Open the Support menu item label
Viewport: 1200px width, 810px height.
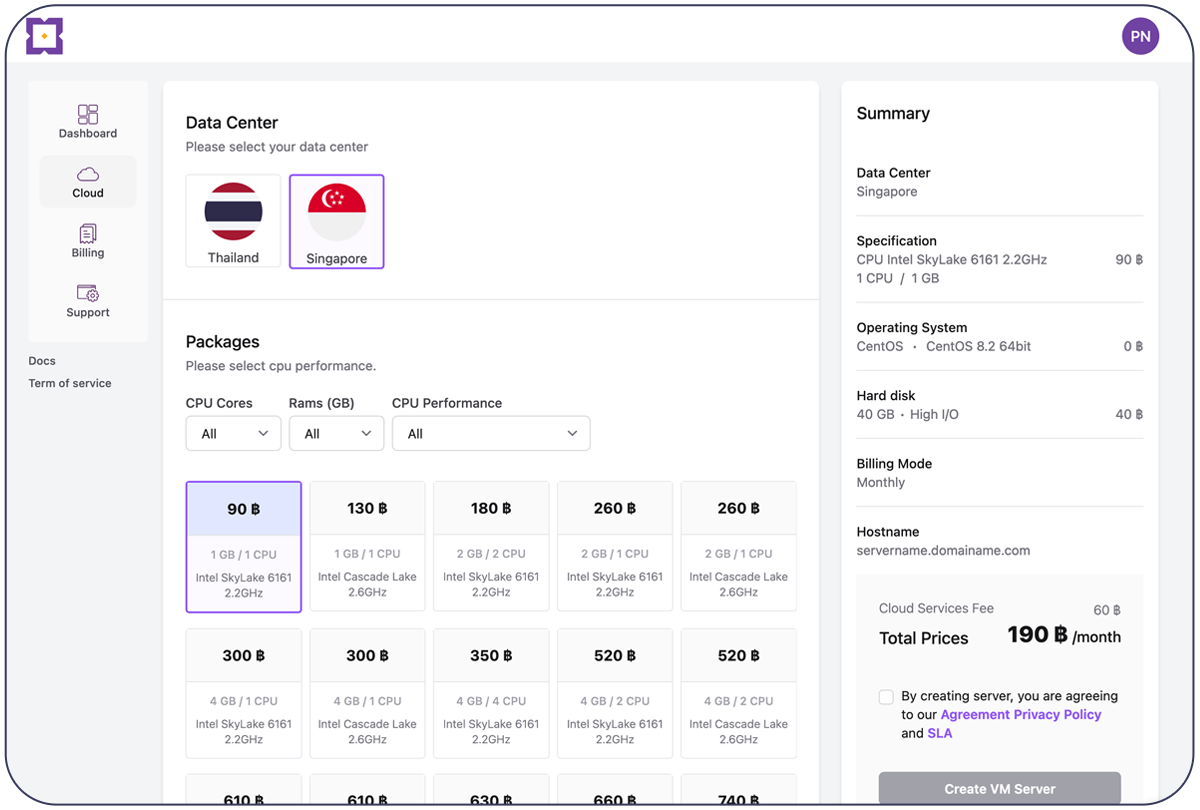[x=88, y=312]
